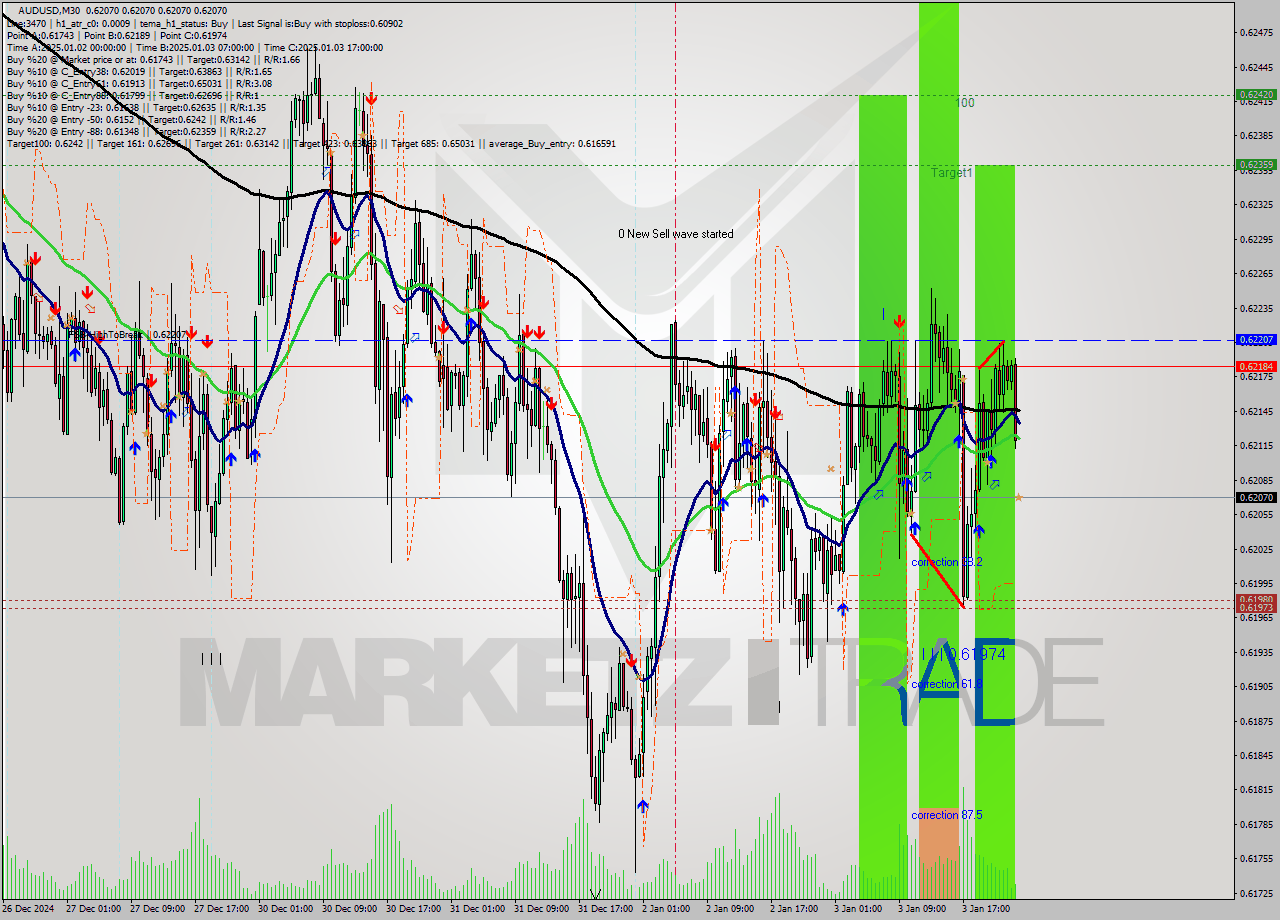Click the '26 Dec 2024' time axis label
The width and height of the screenshot is (1280, 920).
point(28,909)
